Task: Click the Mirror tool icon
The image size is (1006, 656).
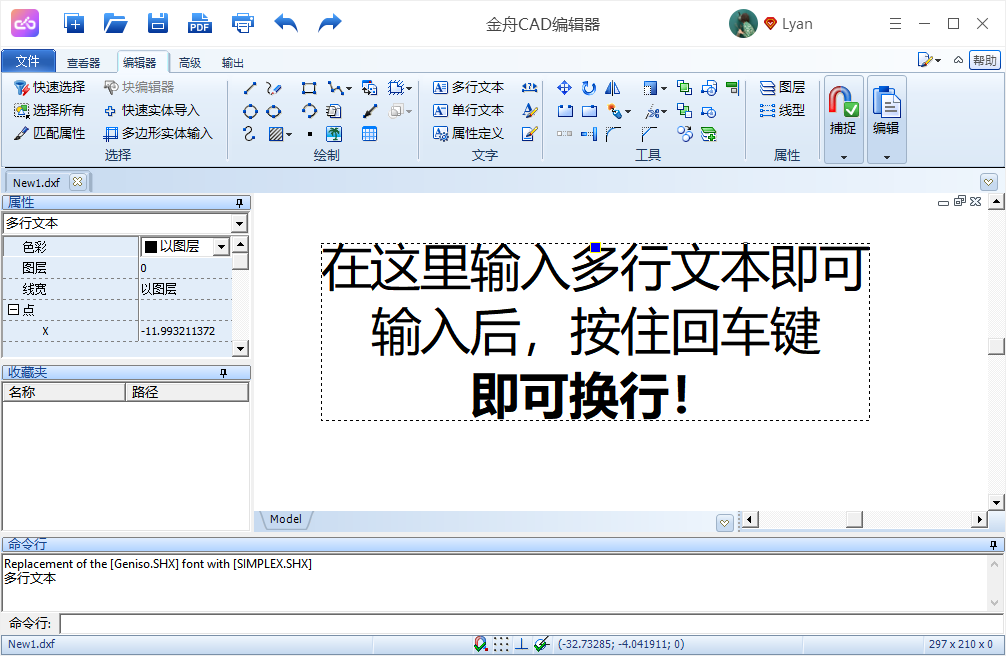Action: 613,88
